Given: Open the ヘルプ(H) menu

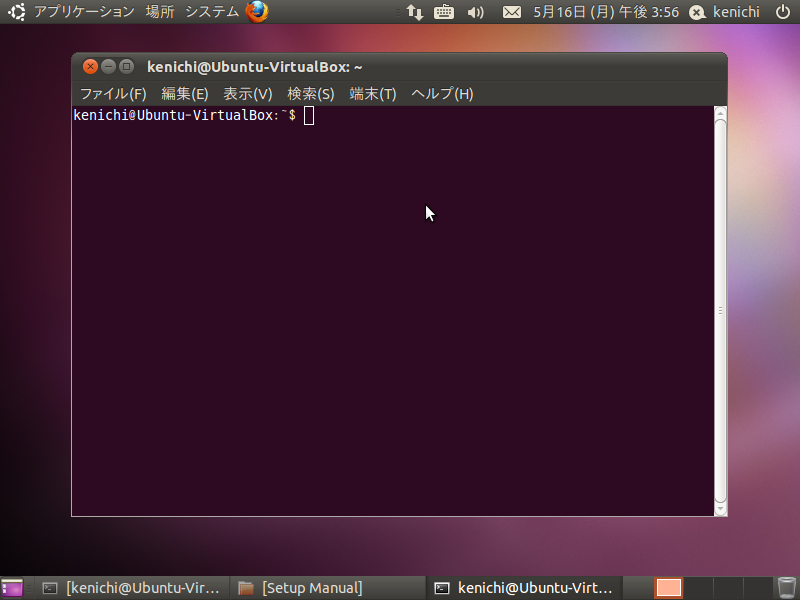Looking at the screenshot, I should point(442,94).
